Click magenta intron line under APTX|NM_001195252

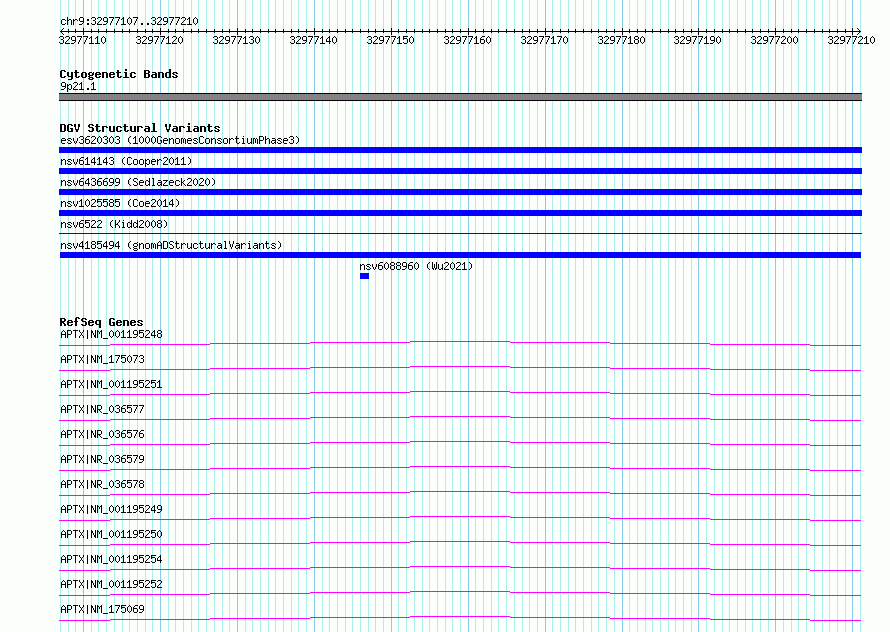(x=460, y=592)
